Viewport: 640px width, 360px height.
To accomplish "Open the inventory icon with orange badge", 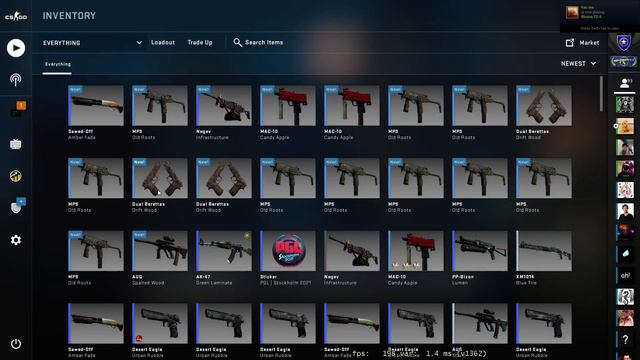I will pos(18,109).
